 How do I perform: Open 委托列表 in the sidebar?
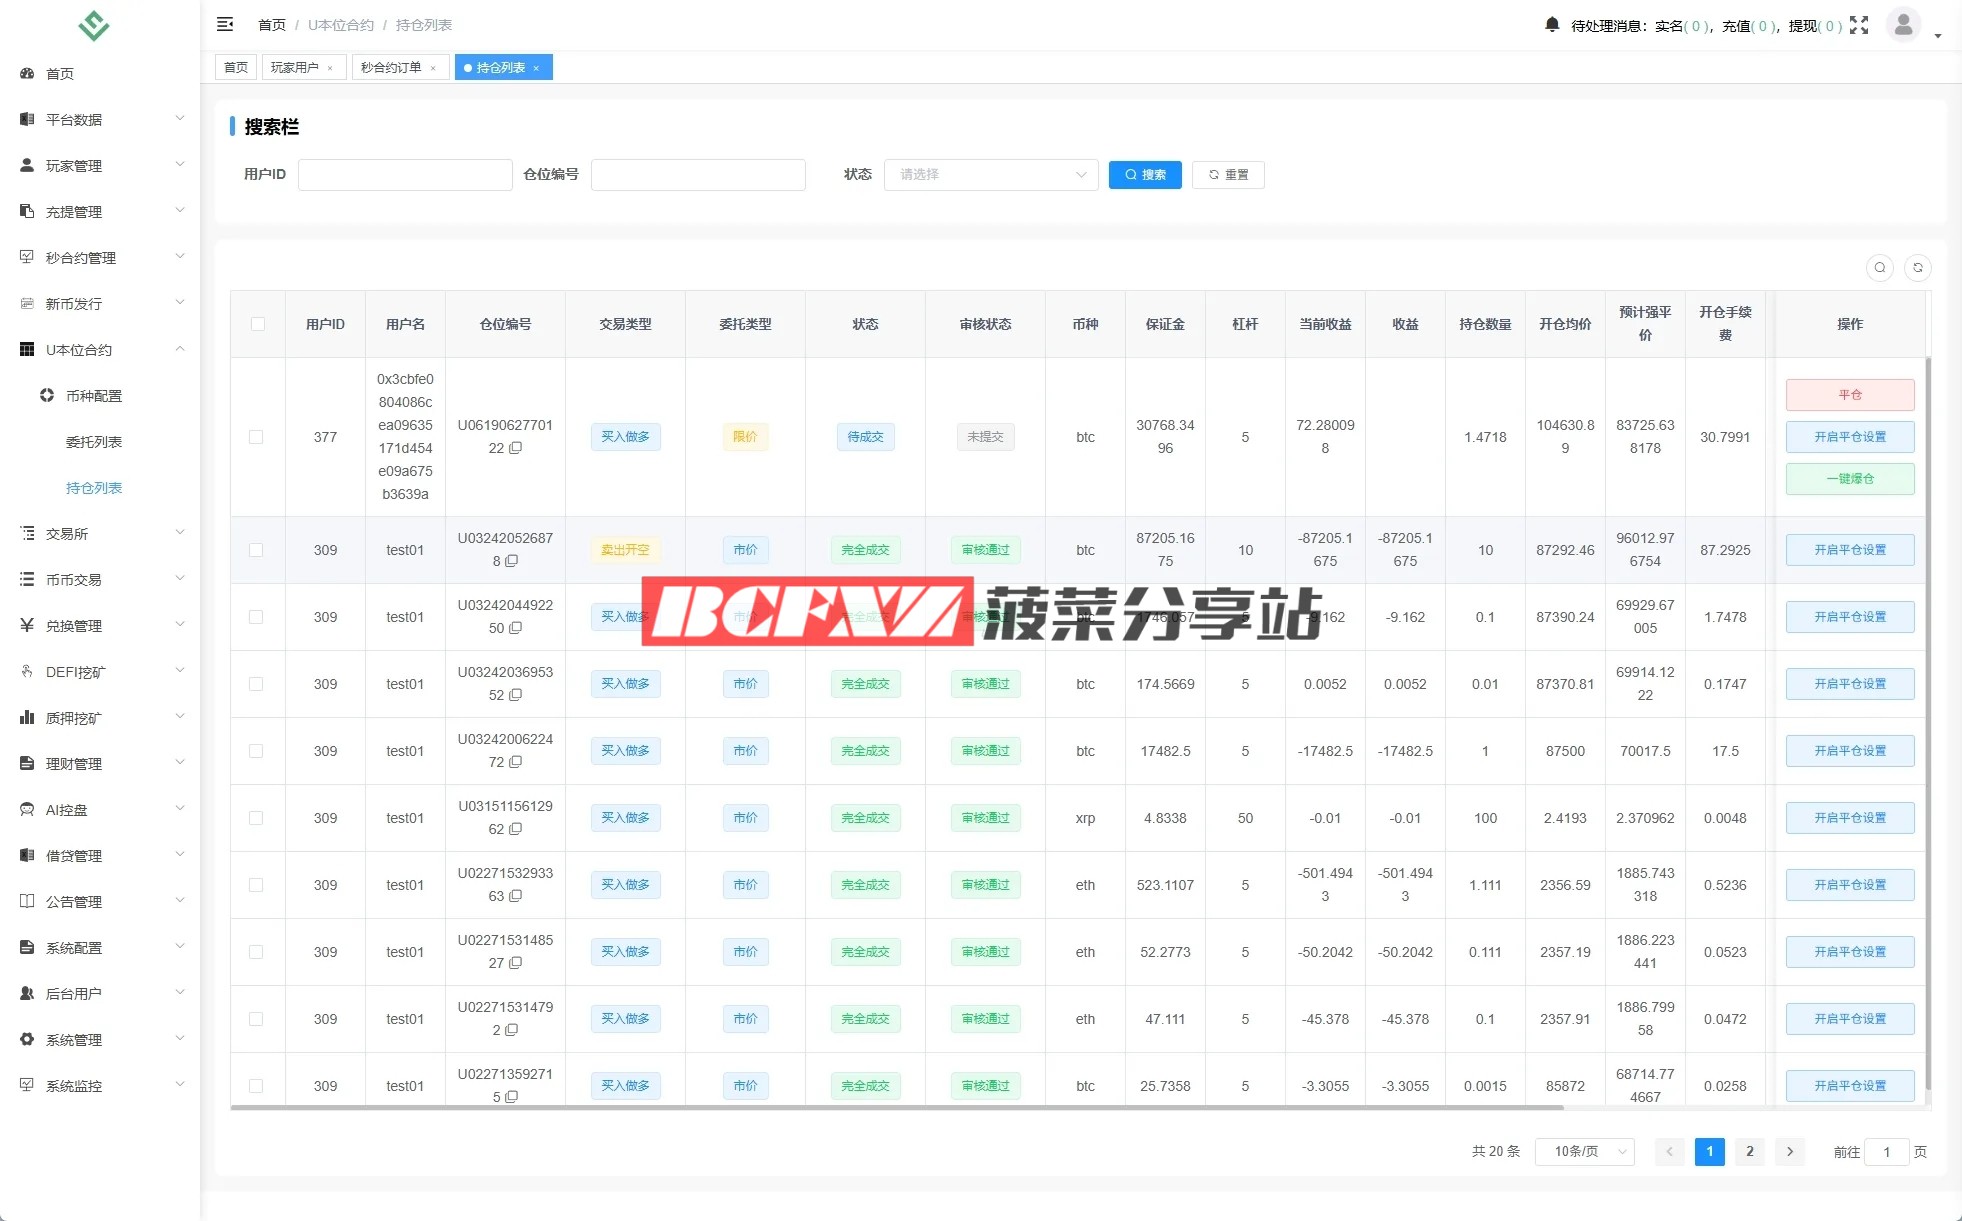click(x=94, y=442)
